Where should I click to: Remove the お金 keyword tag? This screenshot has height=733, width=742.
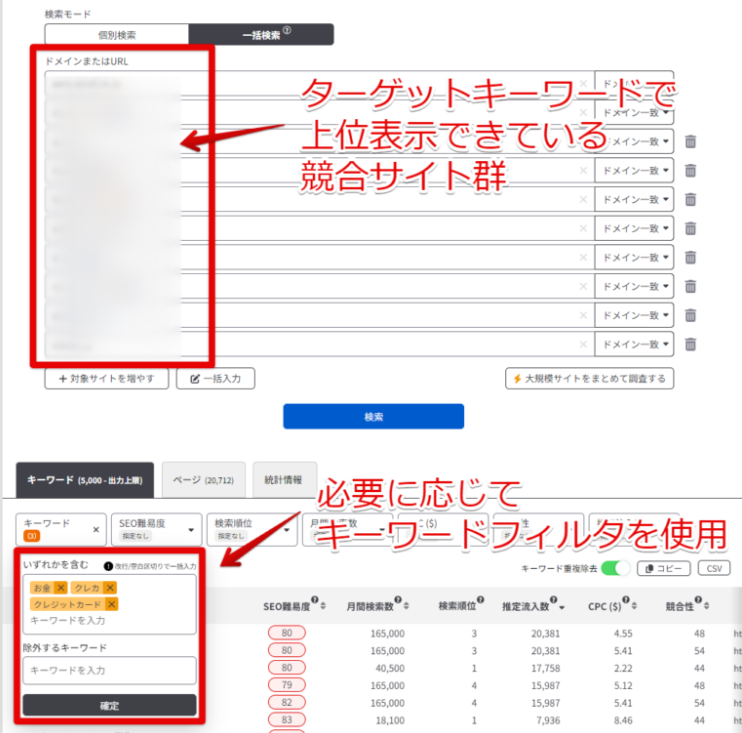(x=61, y=587)
